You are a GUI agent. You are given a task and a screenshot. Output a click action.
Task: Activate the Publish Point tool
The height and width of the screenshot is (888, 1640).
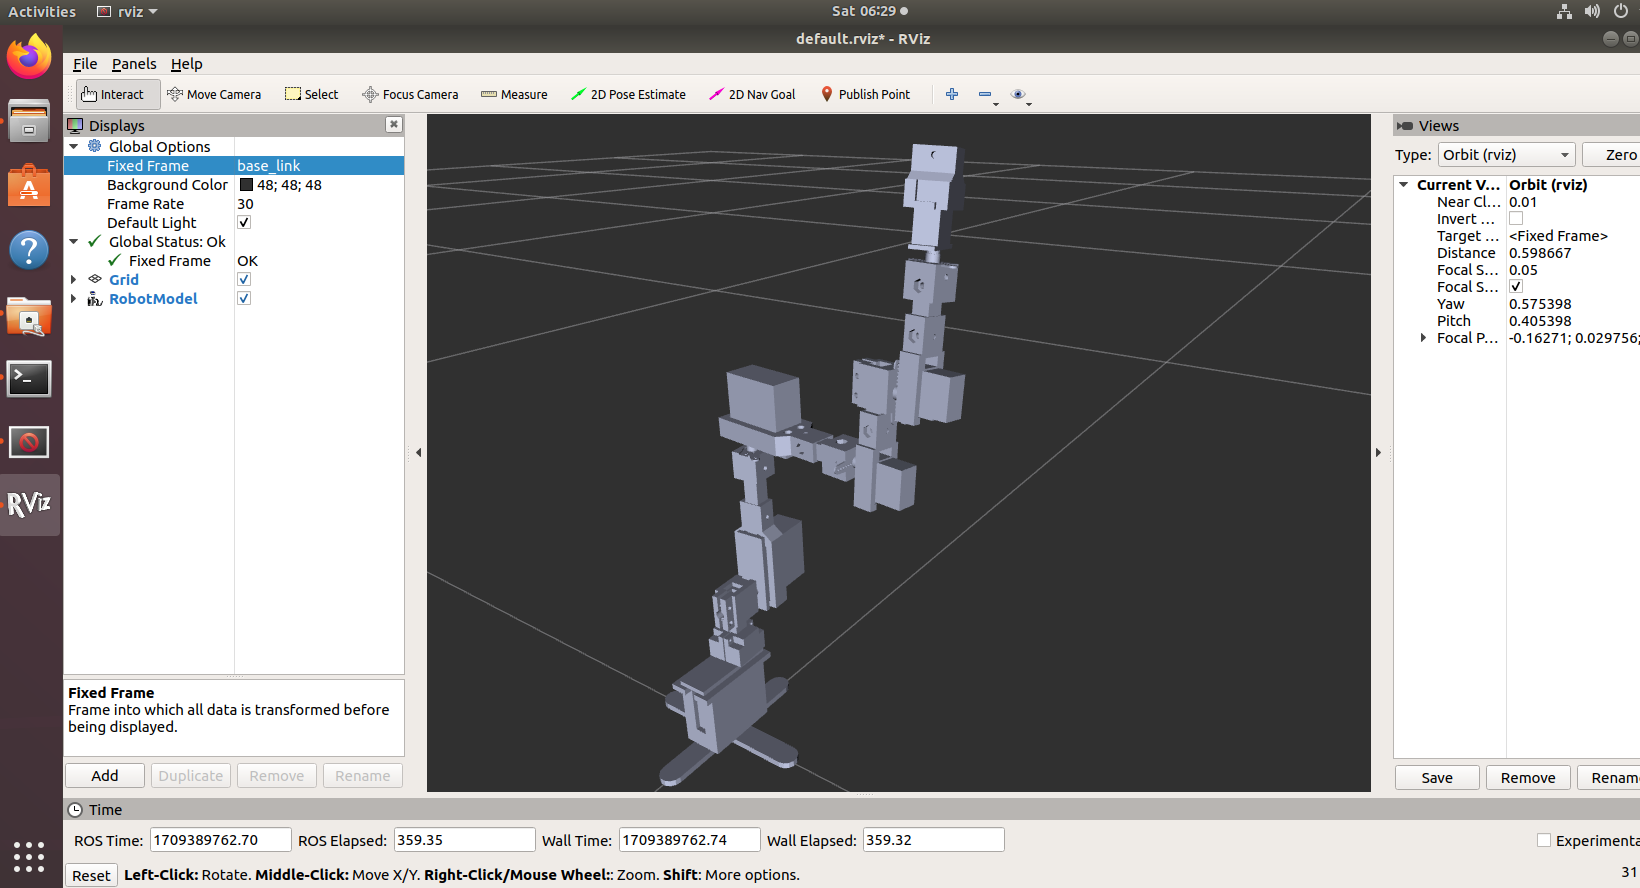pos(865,94)
